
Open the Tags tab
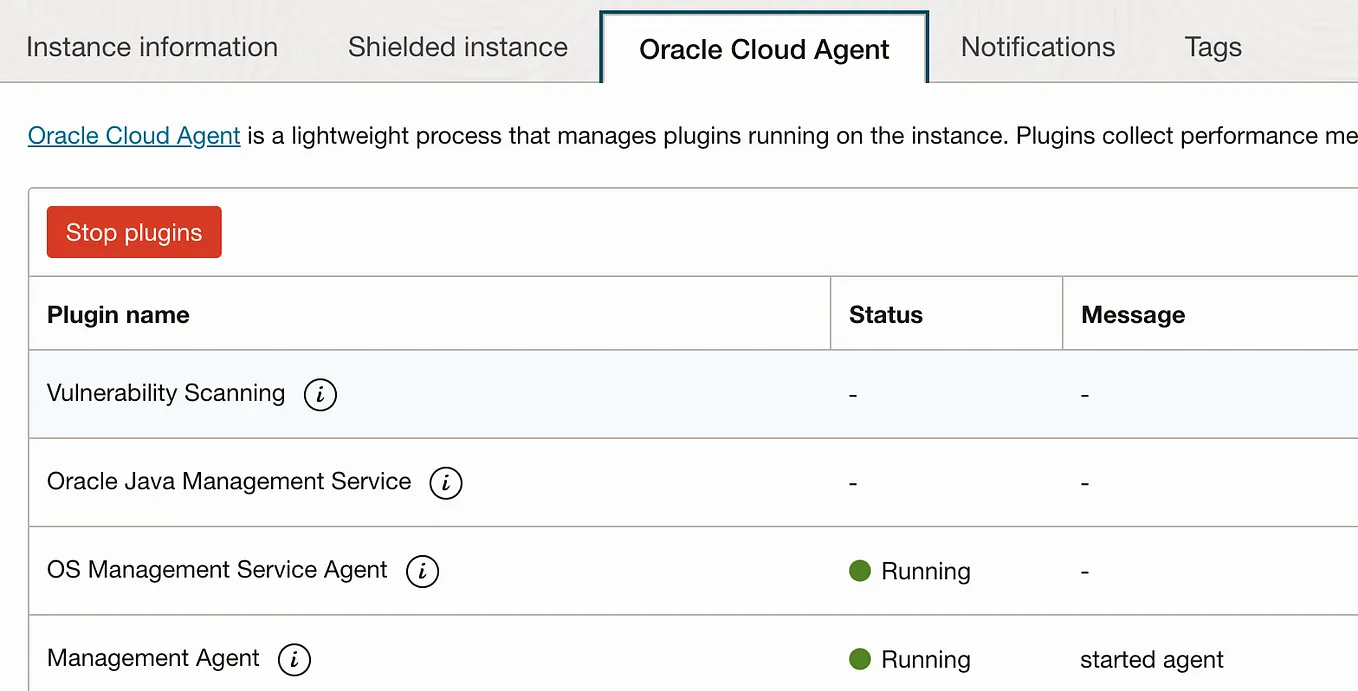tap(1213, 47)
